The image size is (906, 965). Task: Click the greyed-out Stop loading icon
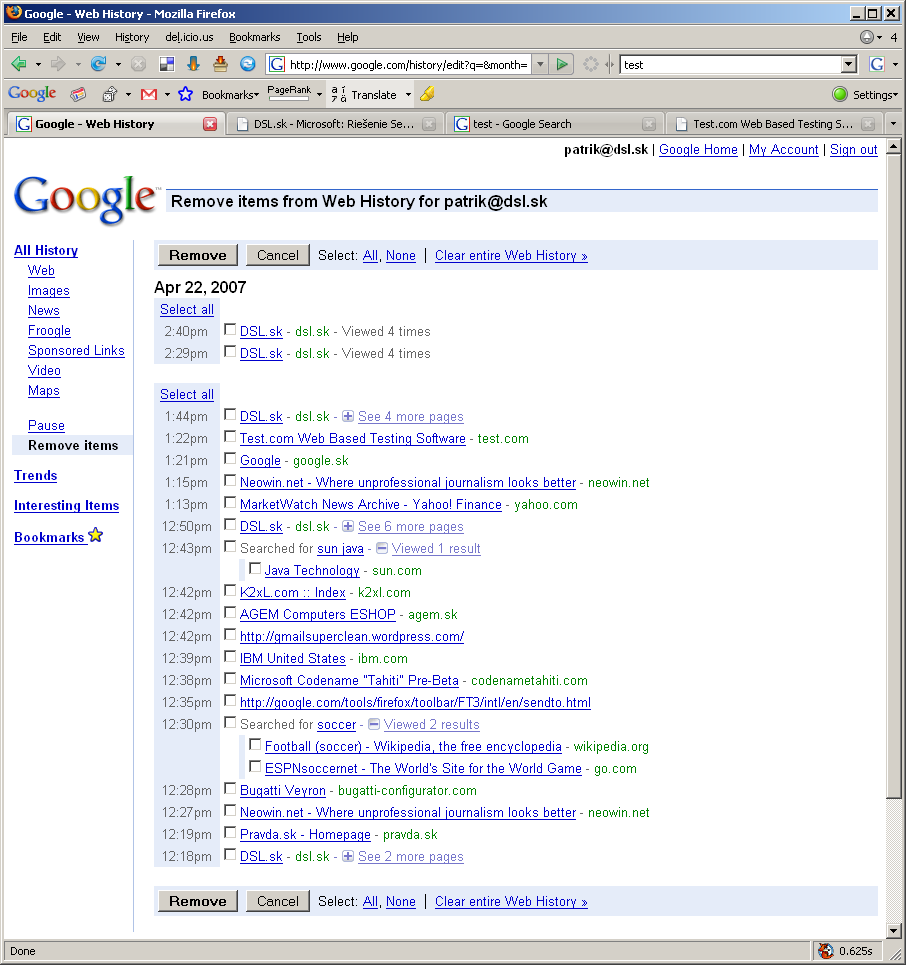pyautogui.click(x=138, y=64)
